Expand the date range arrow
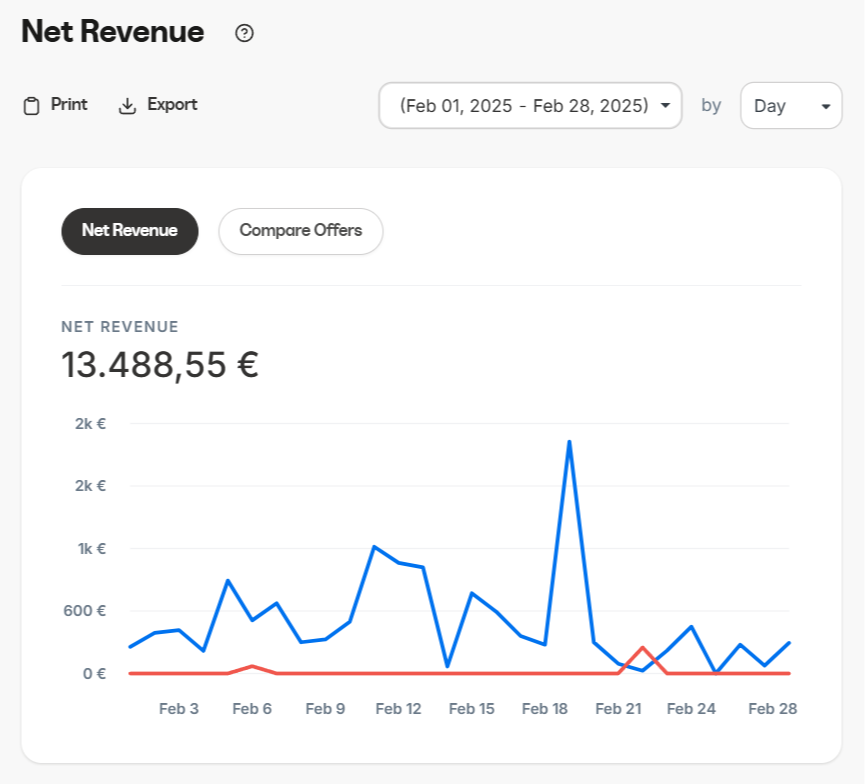This screenshot has height=784, width=865. (665, 106)
